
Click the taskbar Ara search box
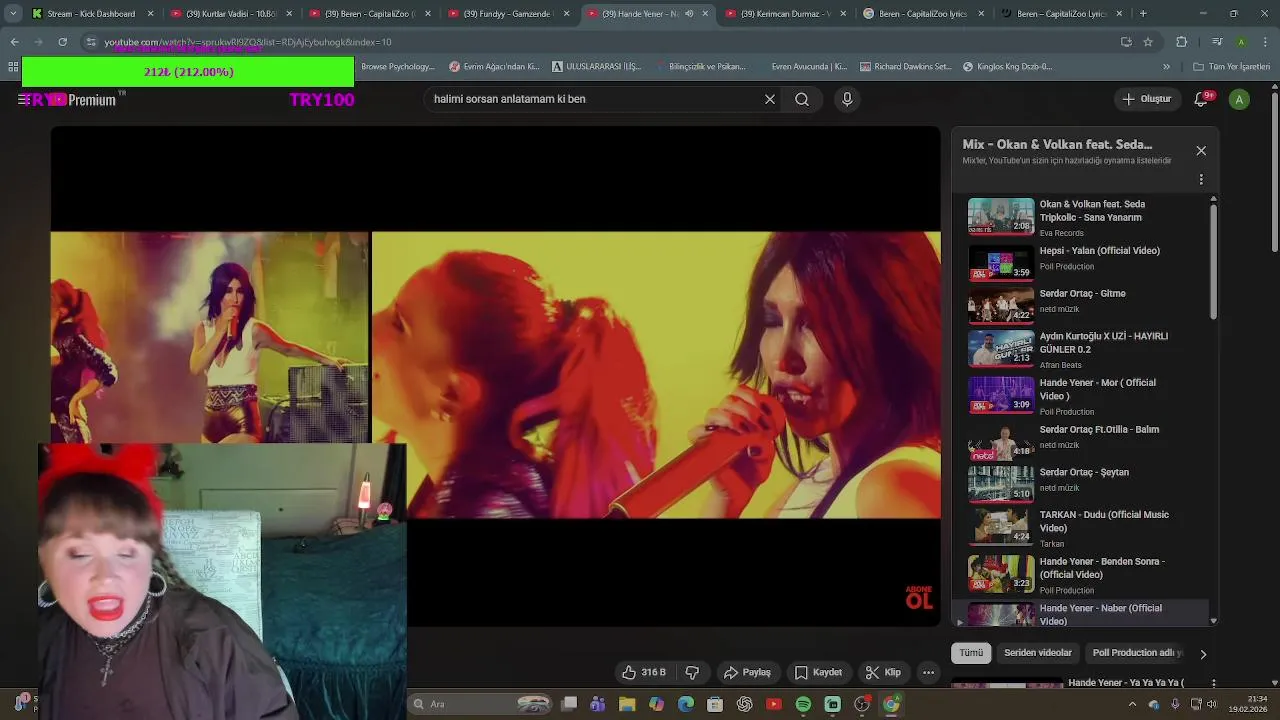pyautogui.click(x=481, y=704)
